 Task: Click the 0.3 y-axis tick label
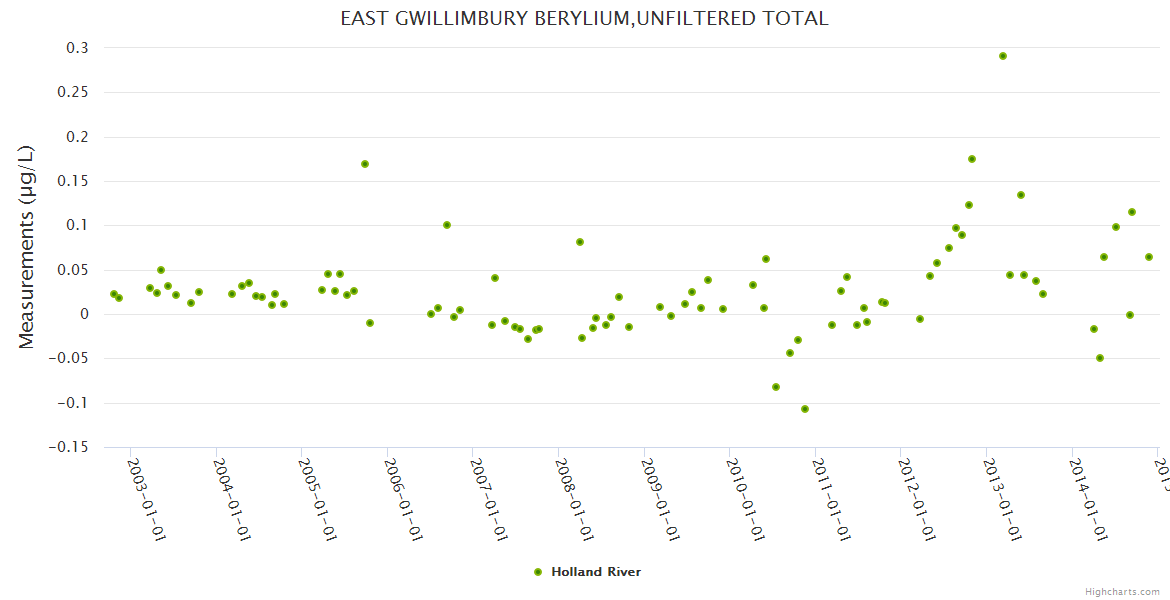(x=77, y=48)
